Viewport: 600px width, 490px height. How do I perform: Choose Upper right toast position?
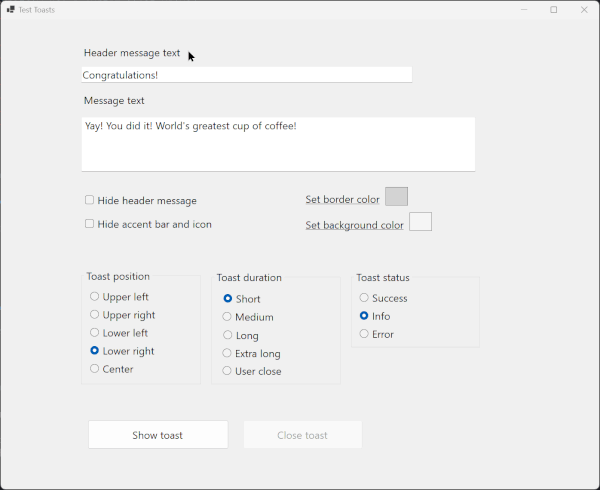[95, 315]
